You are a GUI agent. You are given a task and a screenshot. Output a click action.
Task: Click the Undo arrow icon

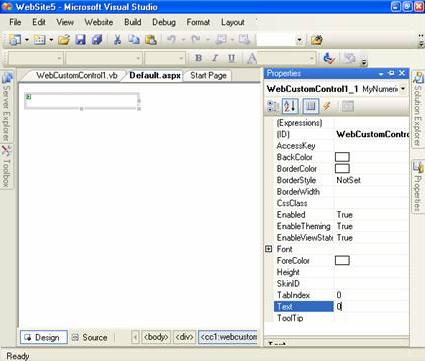pos(172,40)
